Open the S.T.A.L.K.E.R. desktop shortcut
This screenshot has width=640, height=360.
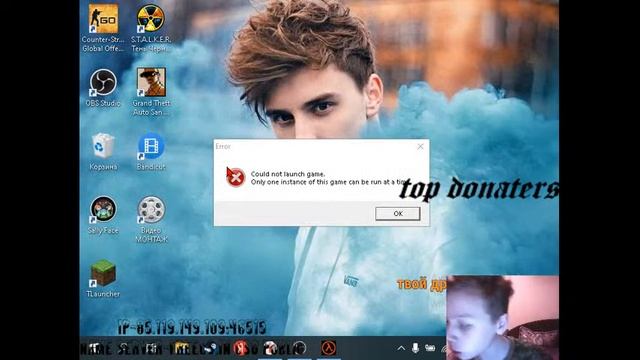pyautogui.click(x=151, y=28)
